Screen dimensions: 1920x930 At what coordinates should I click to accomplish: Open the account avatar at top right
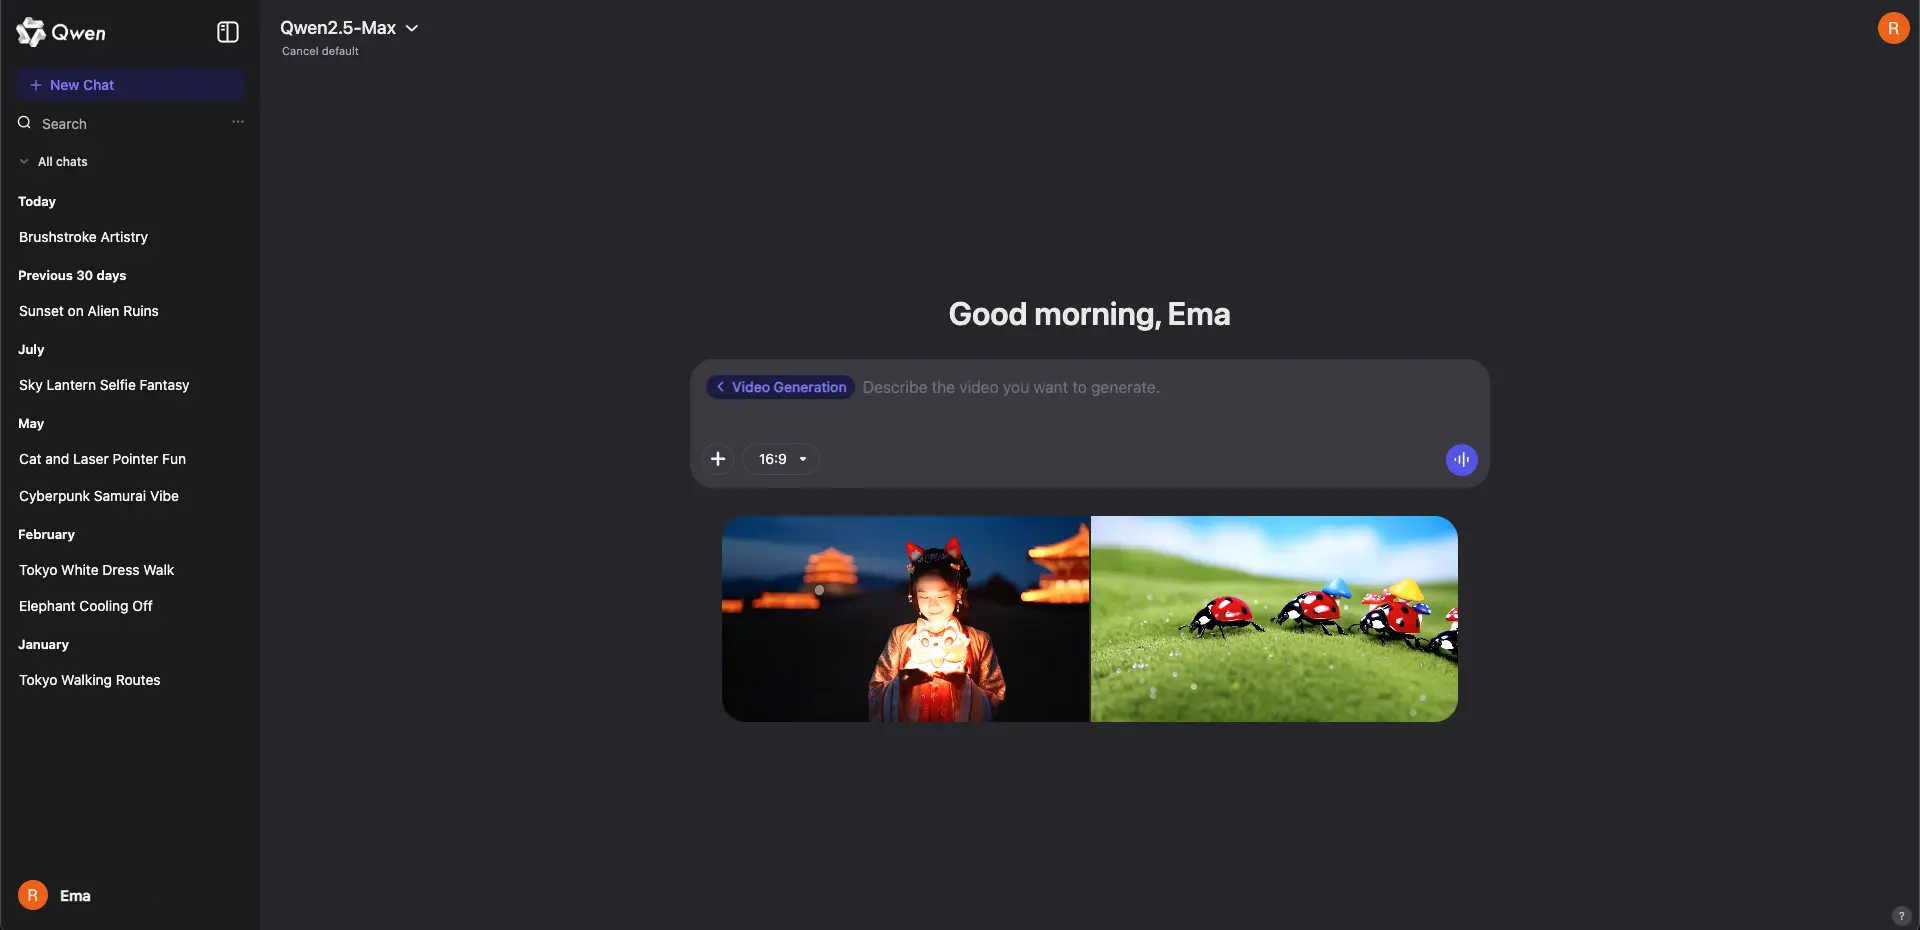tap(1893, 28)
